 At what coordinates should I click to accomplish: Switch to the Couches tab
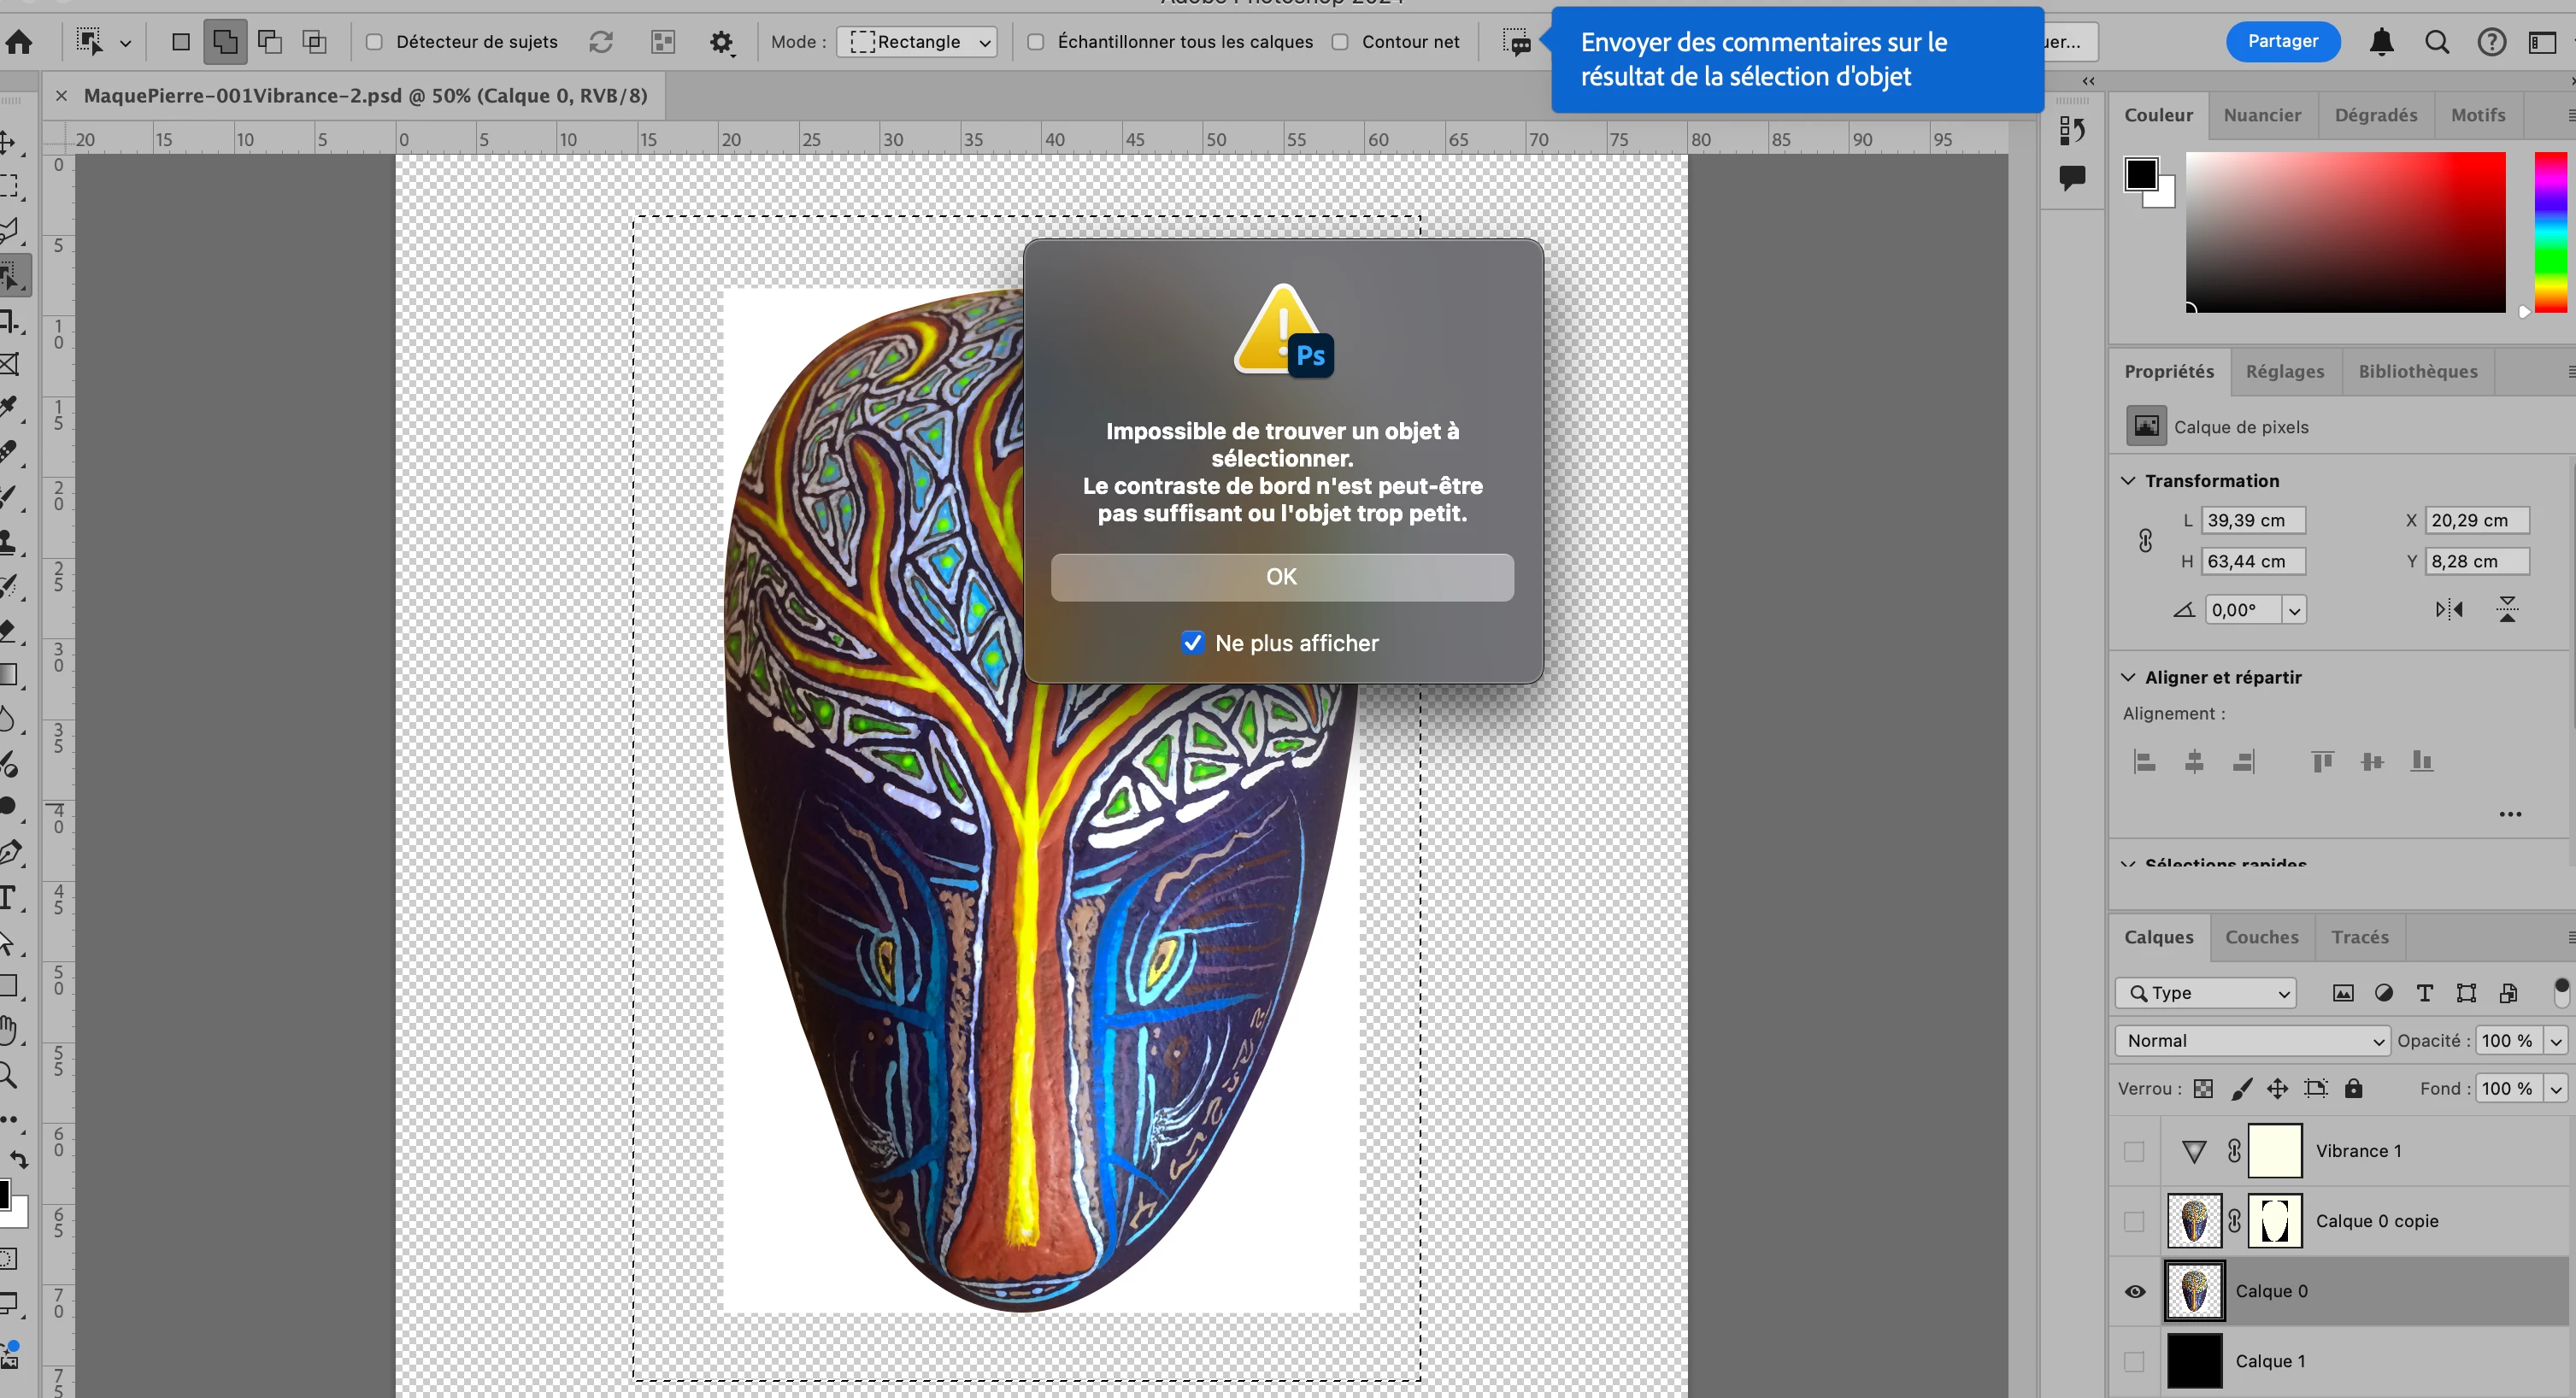pyautogui.click(x=2261, y=937)
